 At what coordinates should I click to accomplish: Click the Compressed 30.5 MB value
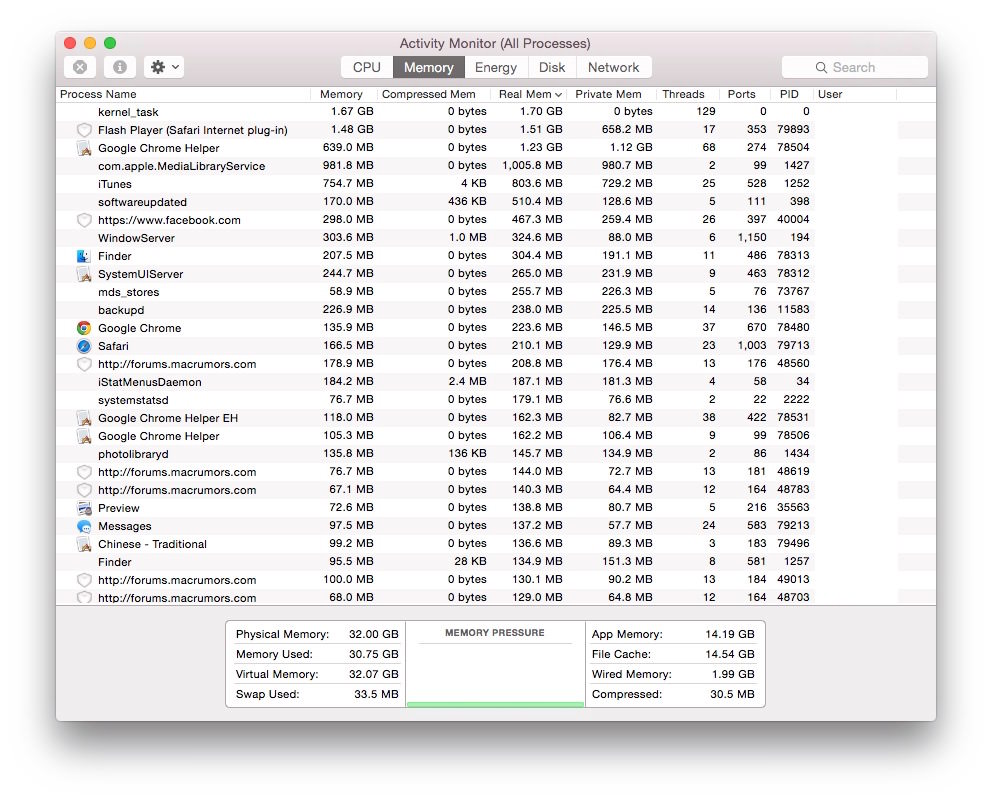[732, 694]
